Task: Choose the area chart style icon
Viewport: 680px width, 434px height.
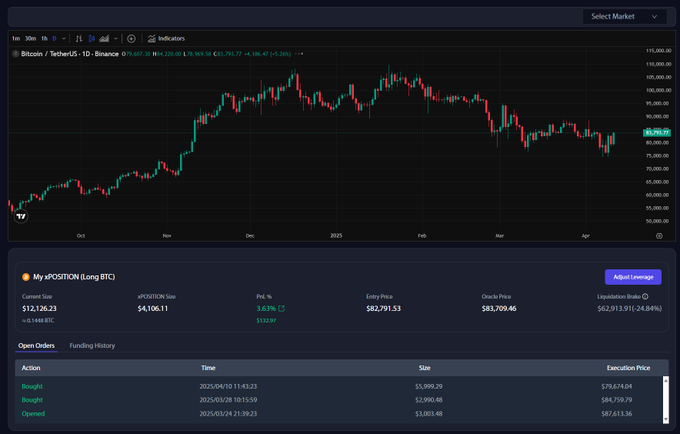Action: (x=104, y=38)
